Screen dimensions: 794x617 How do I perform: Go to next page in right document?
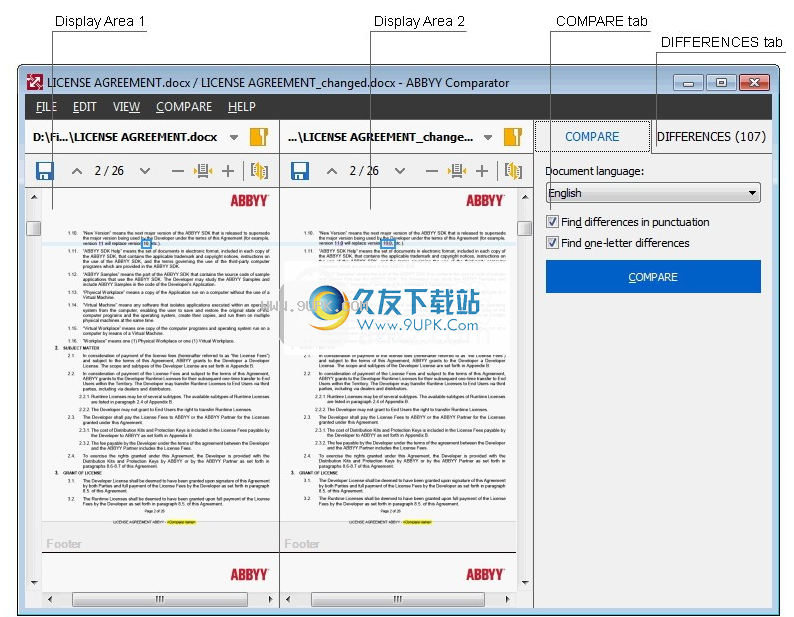(400, 171)
